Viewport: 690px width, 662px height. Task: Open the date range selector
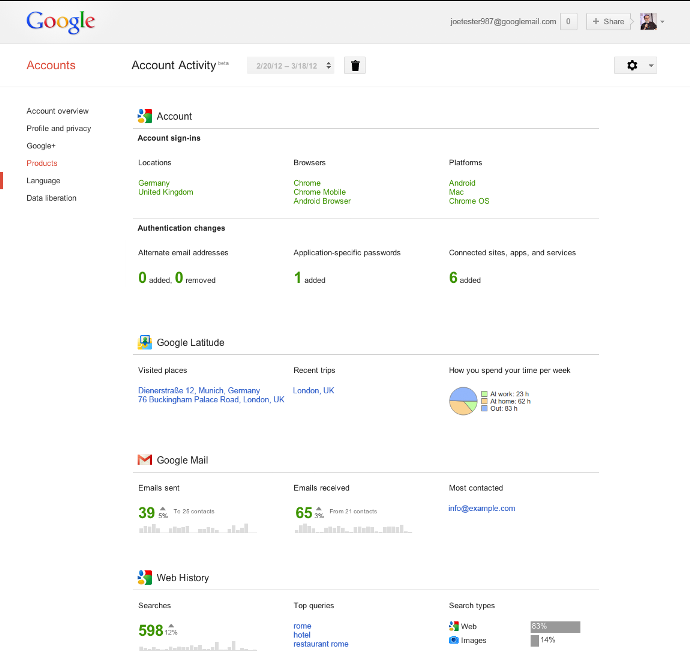point(291,66)
